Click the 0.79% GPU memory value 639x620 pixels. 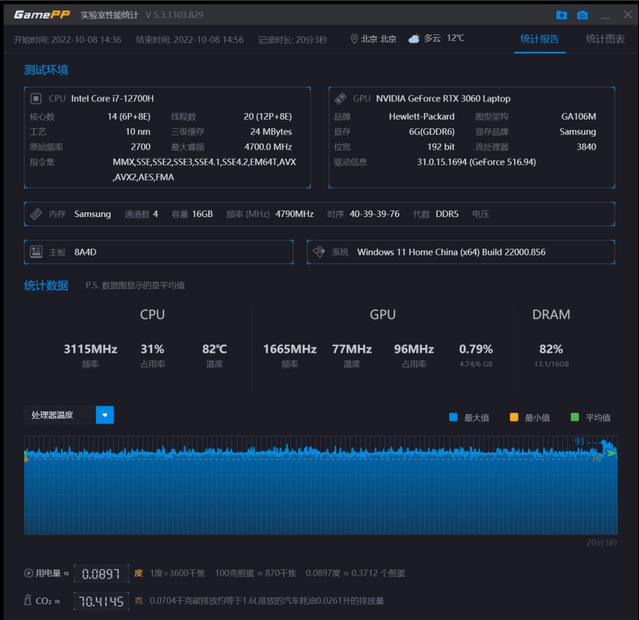476,349
